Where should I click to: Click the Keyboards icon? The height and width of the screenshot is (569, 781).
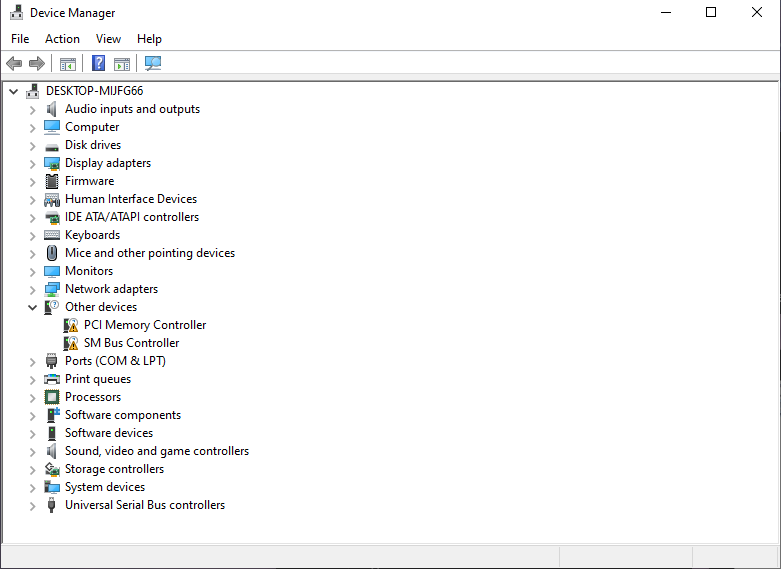[x=52, y=235]
